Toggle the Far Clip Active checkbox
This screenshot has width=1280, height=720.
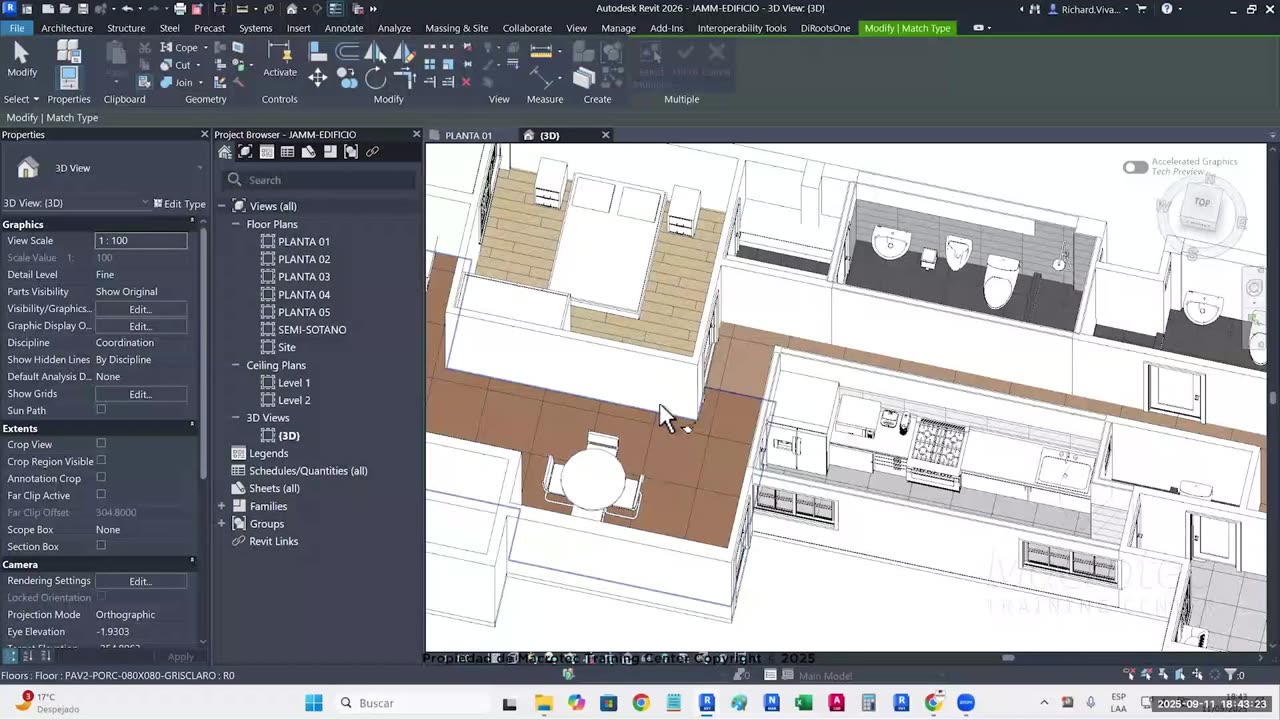tap(101, 495)
